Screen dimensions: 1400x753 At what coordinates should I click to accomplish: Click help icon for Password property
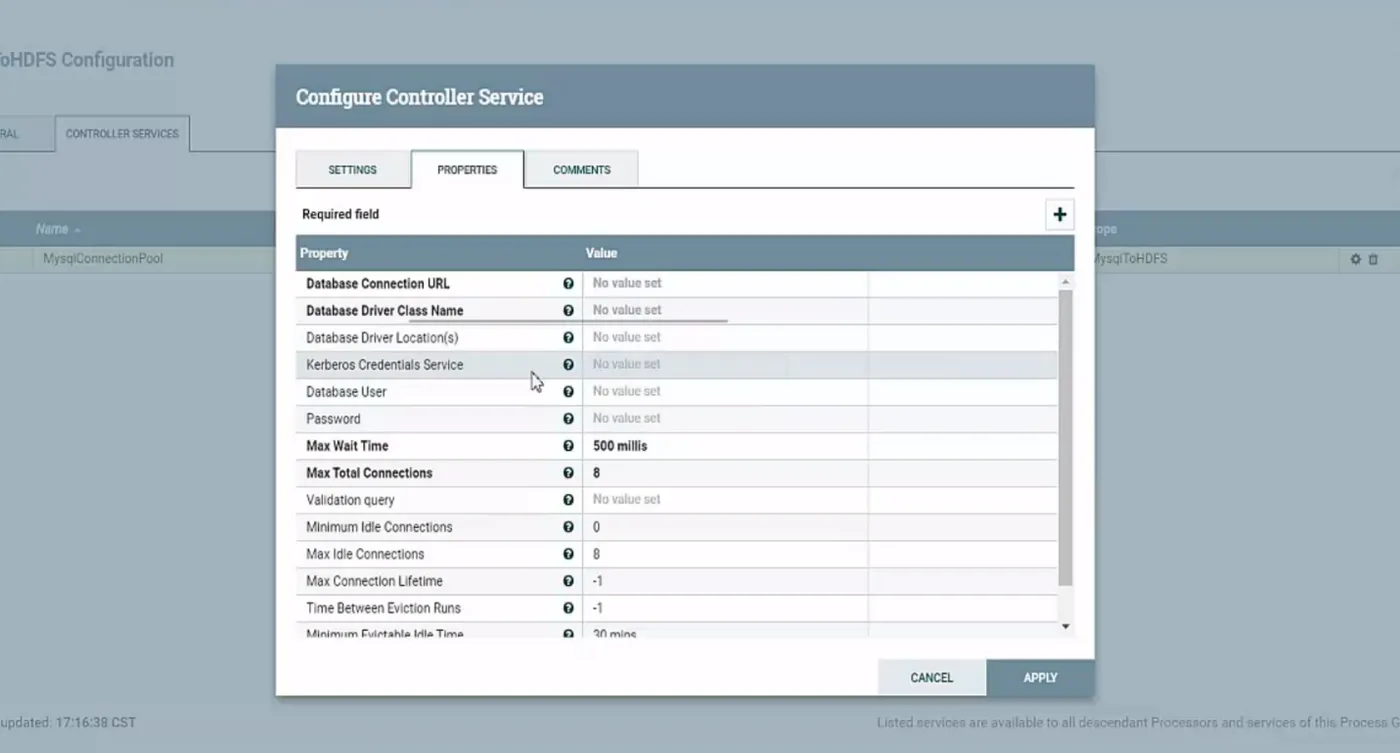568,419
